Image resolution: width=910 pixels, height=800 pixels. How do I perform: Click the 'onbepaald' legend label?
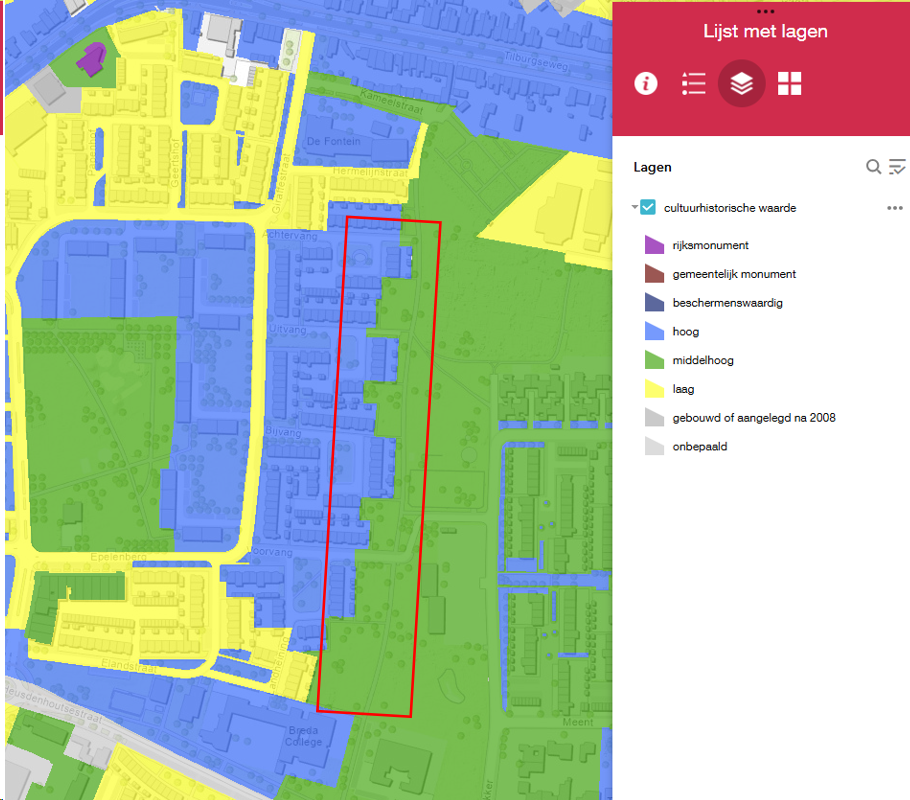pyautogui.click(x=699, y=446)
